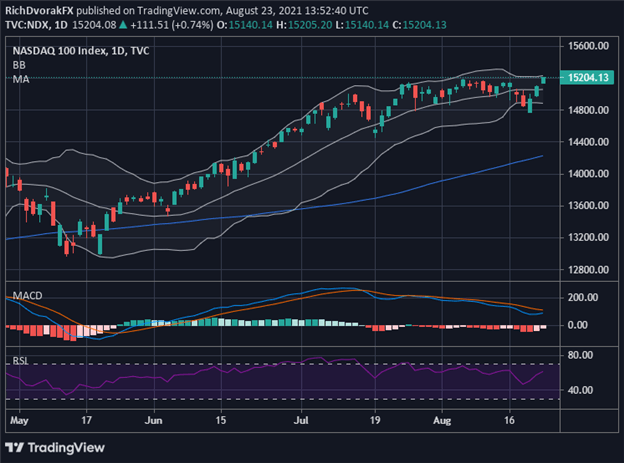The width and height of the screenshot is (624, 463).
Task: Click the TradingView.com text in header
Action: [x=179, y=11]
